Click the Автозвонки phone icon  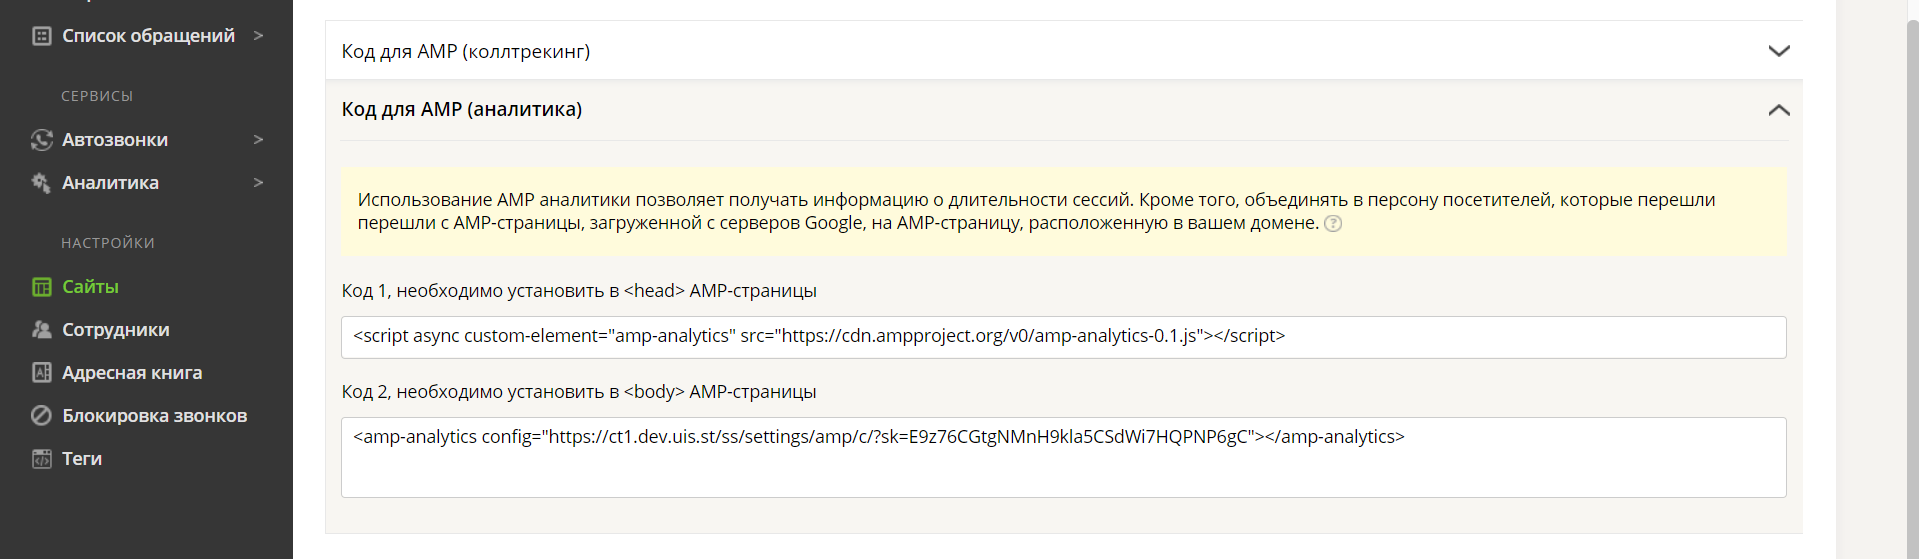[41, 140]
